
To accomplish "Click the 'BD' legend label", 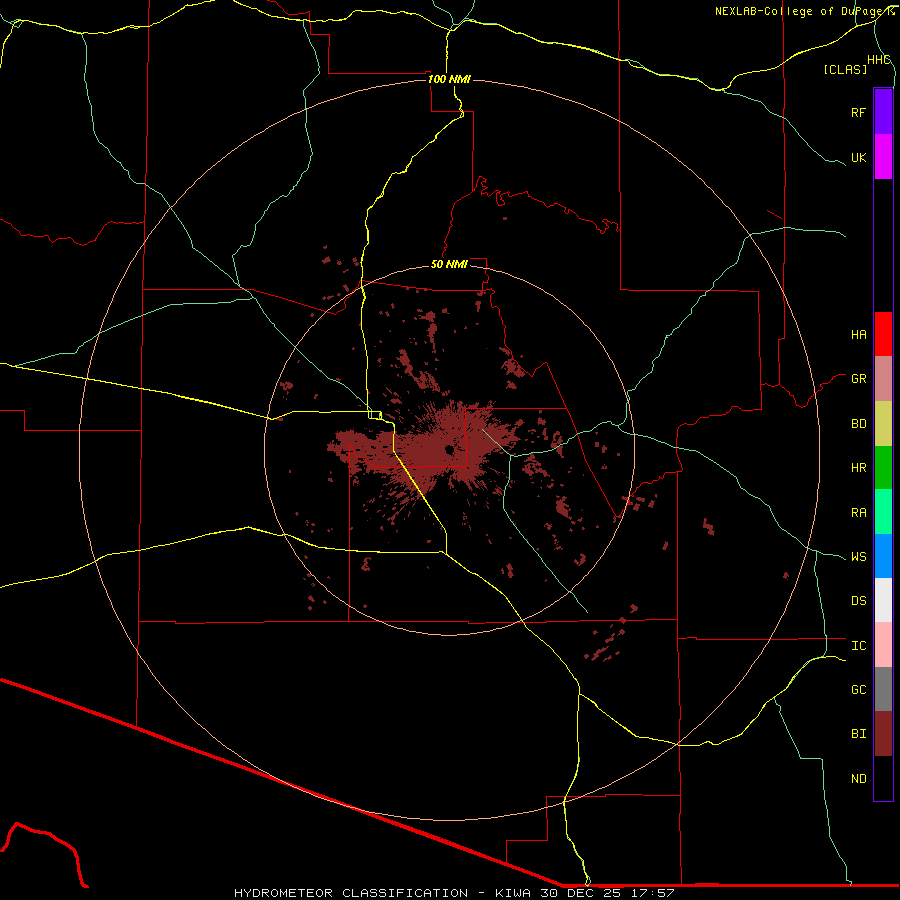I will pos(859,424).
